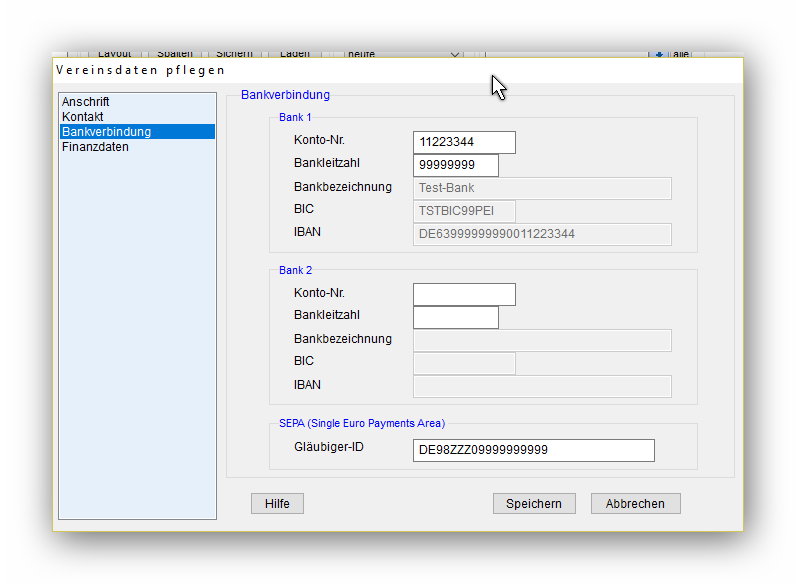The width and height of the screenshot is (796, 584).
Task: Click the Test-Bank Bankbezeichnung field
Action: 541,188
